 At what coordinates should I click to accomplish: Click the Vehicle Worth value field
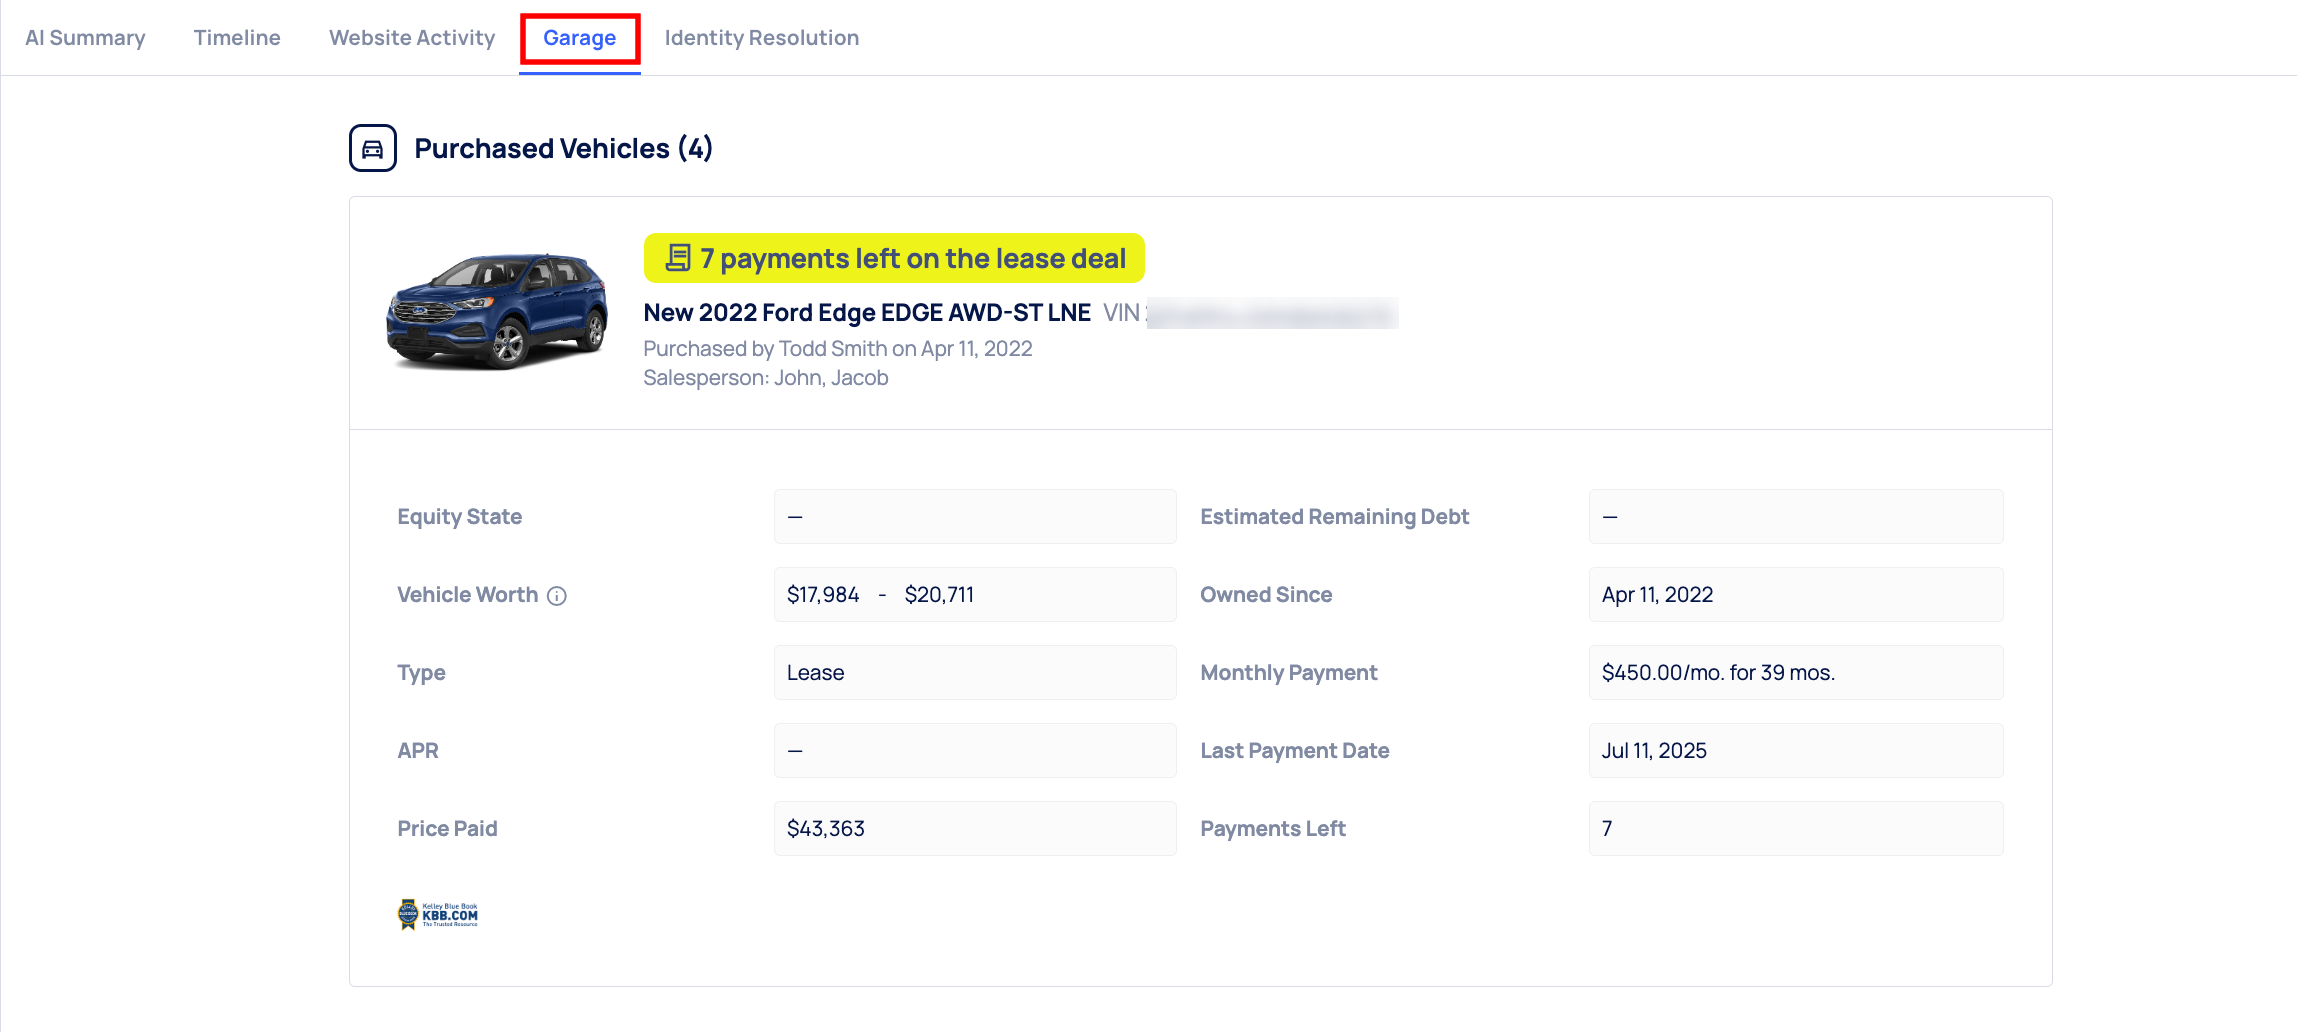click(x=974, y=595)
